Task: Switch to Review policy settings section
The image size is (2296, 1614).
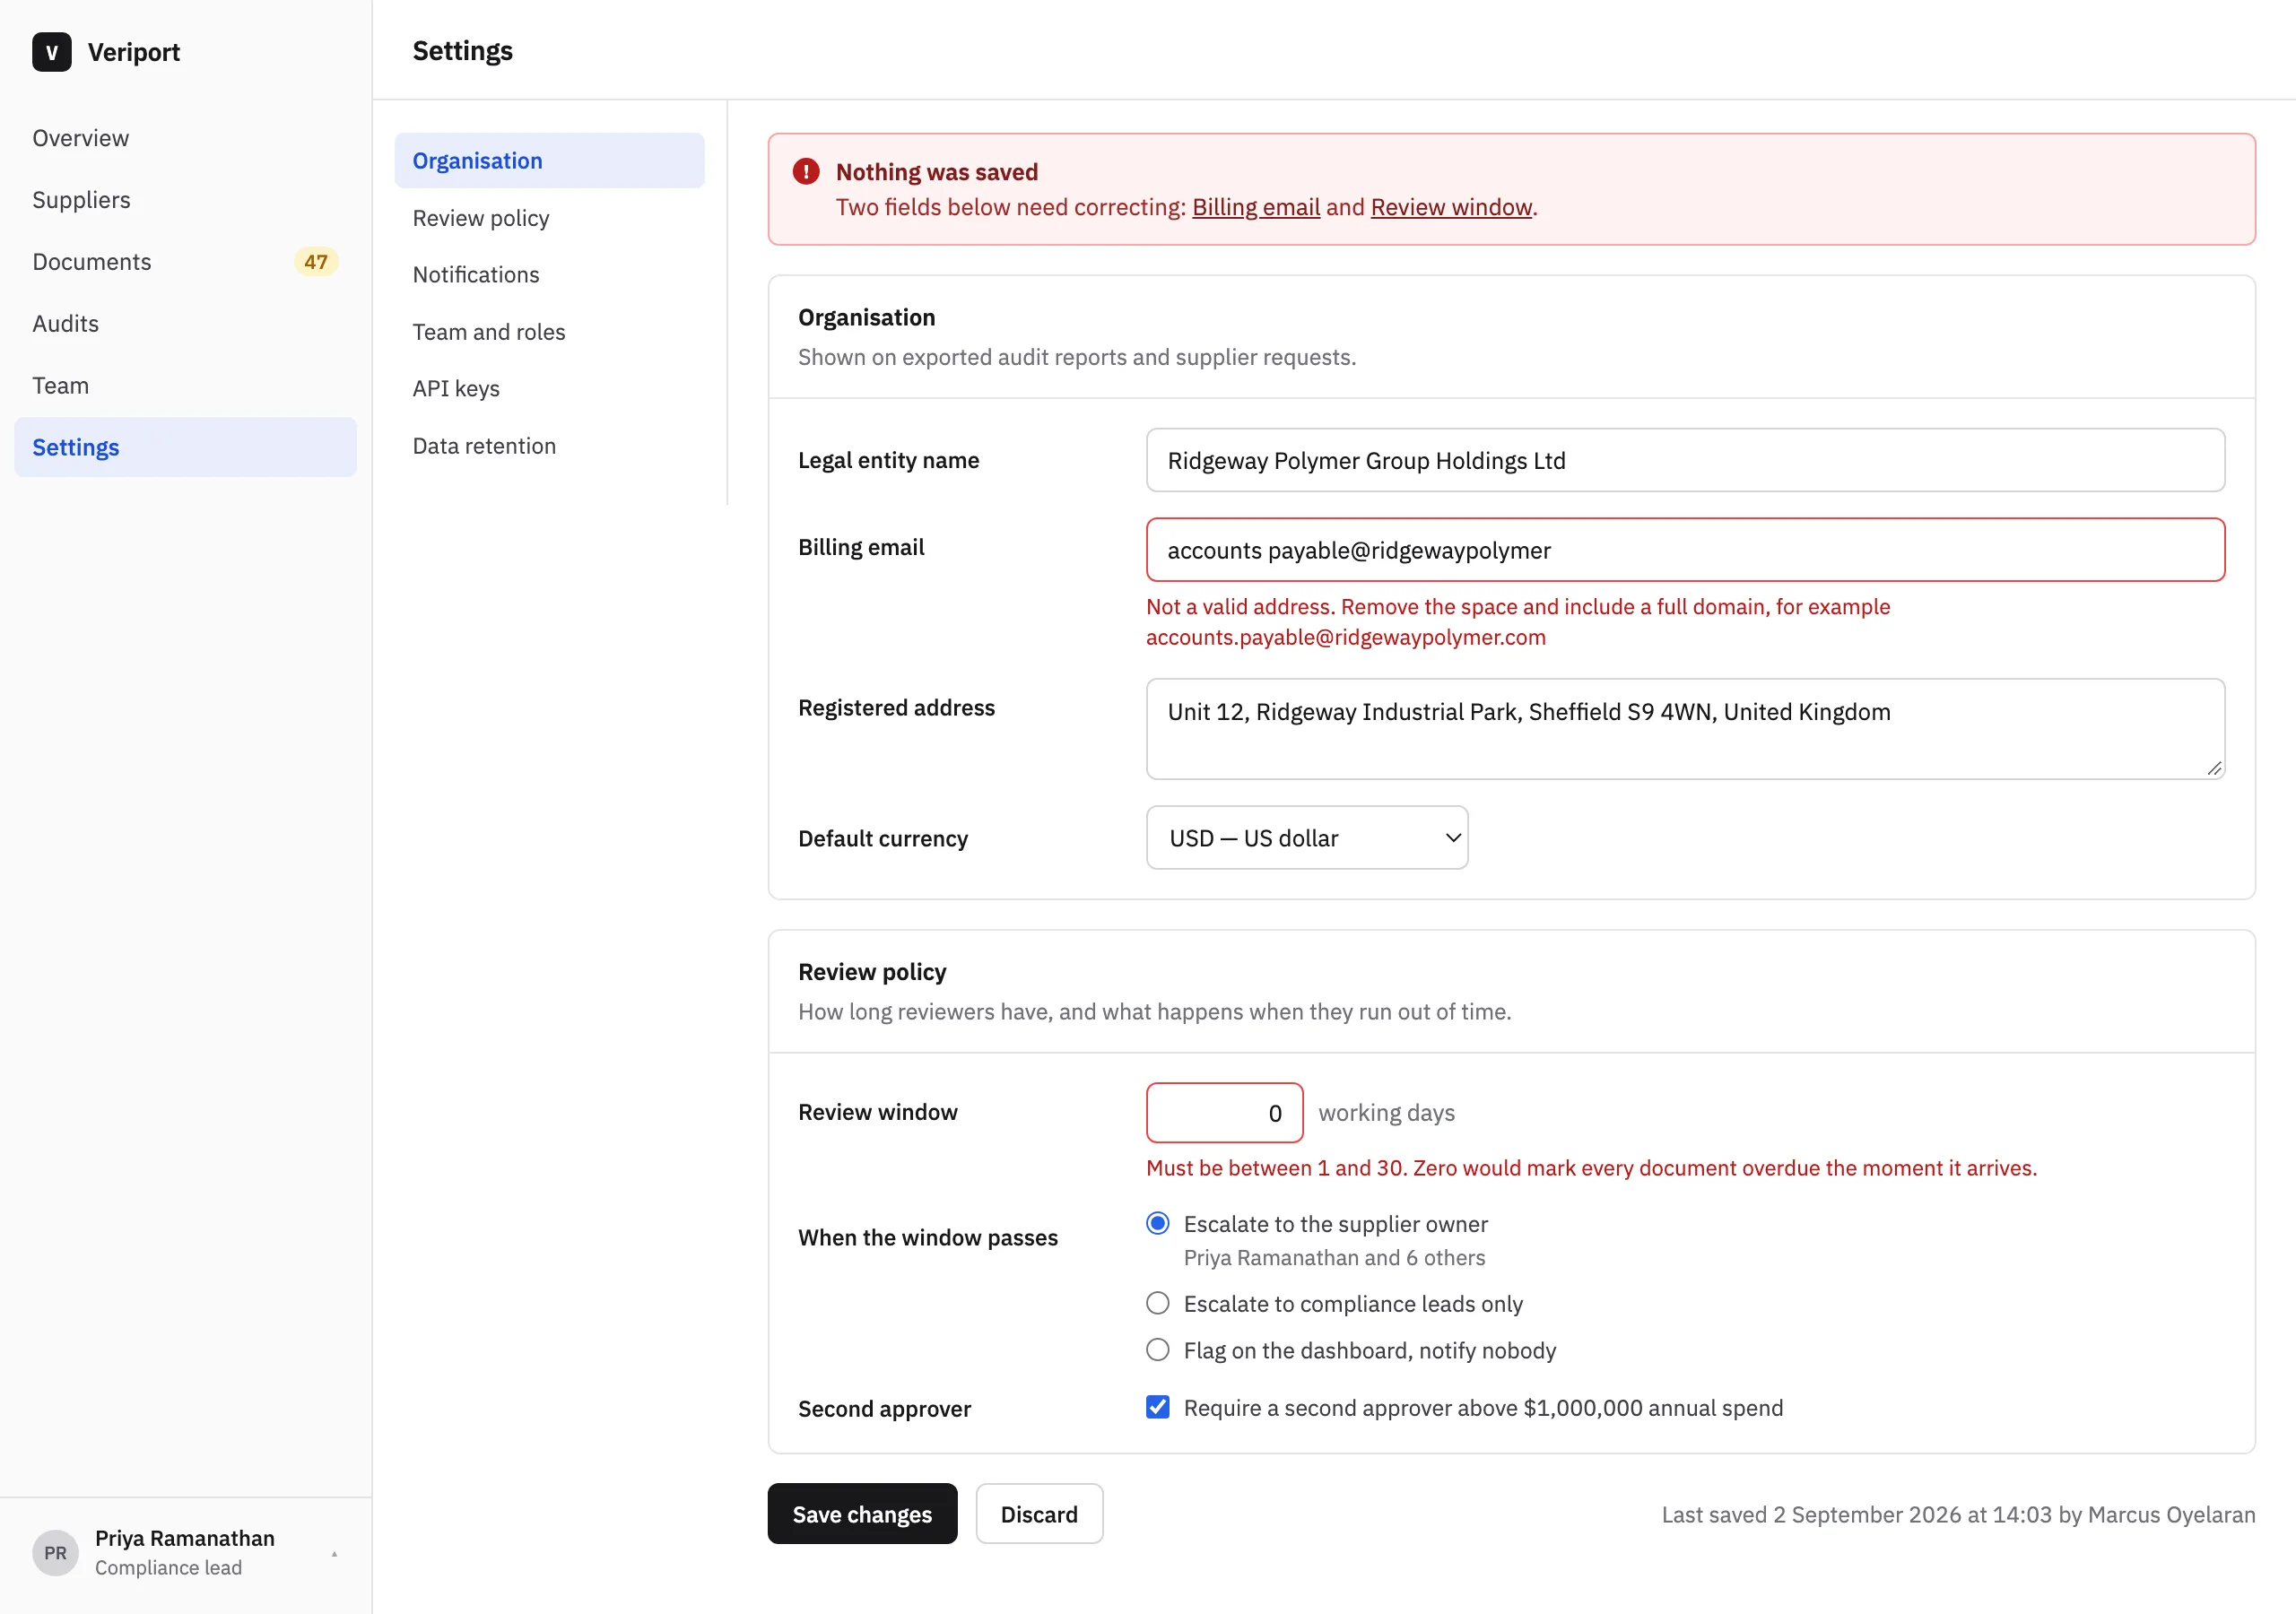Action: [x=549, y=218]
